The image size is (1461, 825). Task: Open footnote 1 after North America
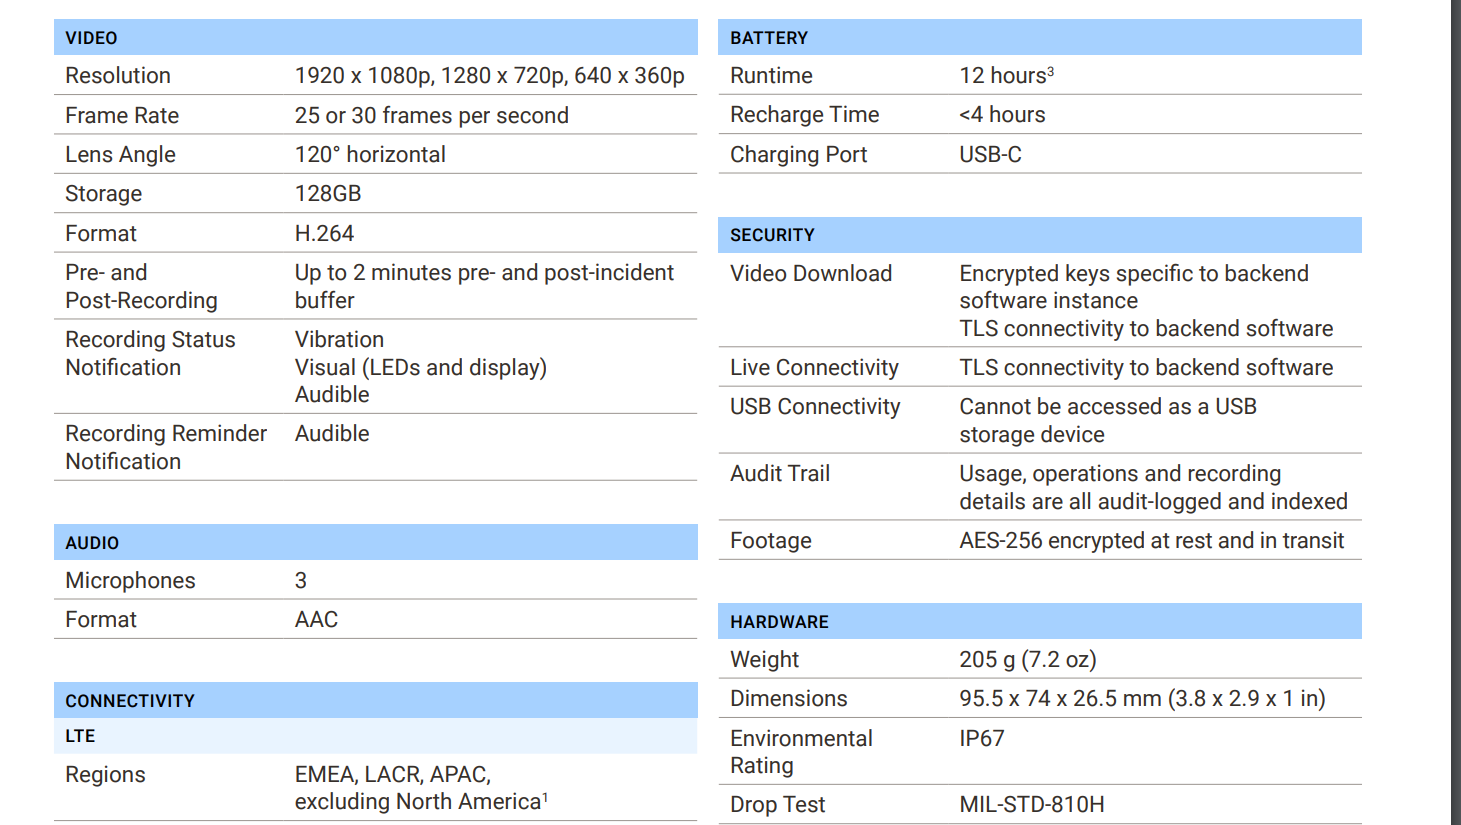545,797
